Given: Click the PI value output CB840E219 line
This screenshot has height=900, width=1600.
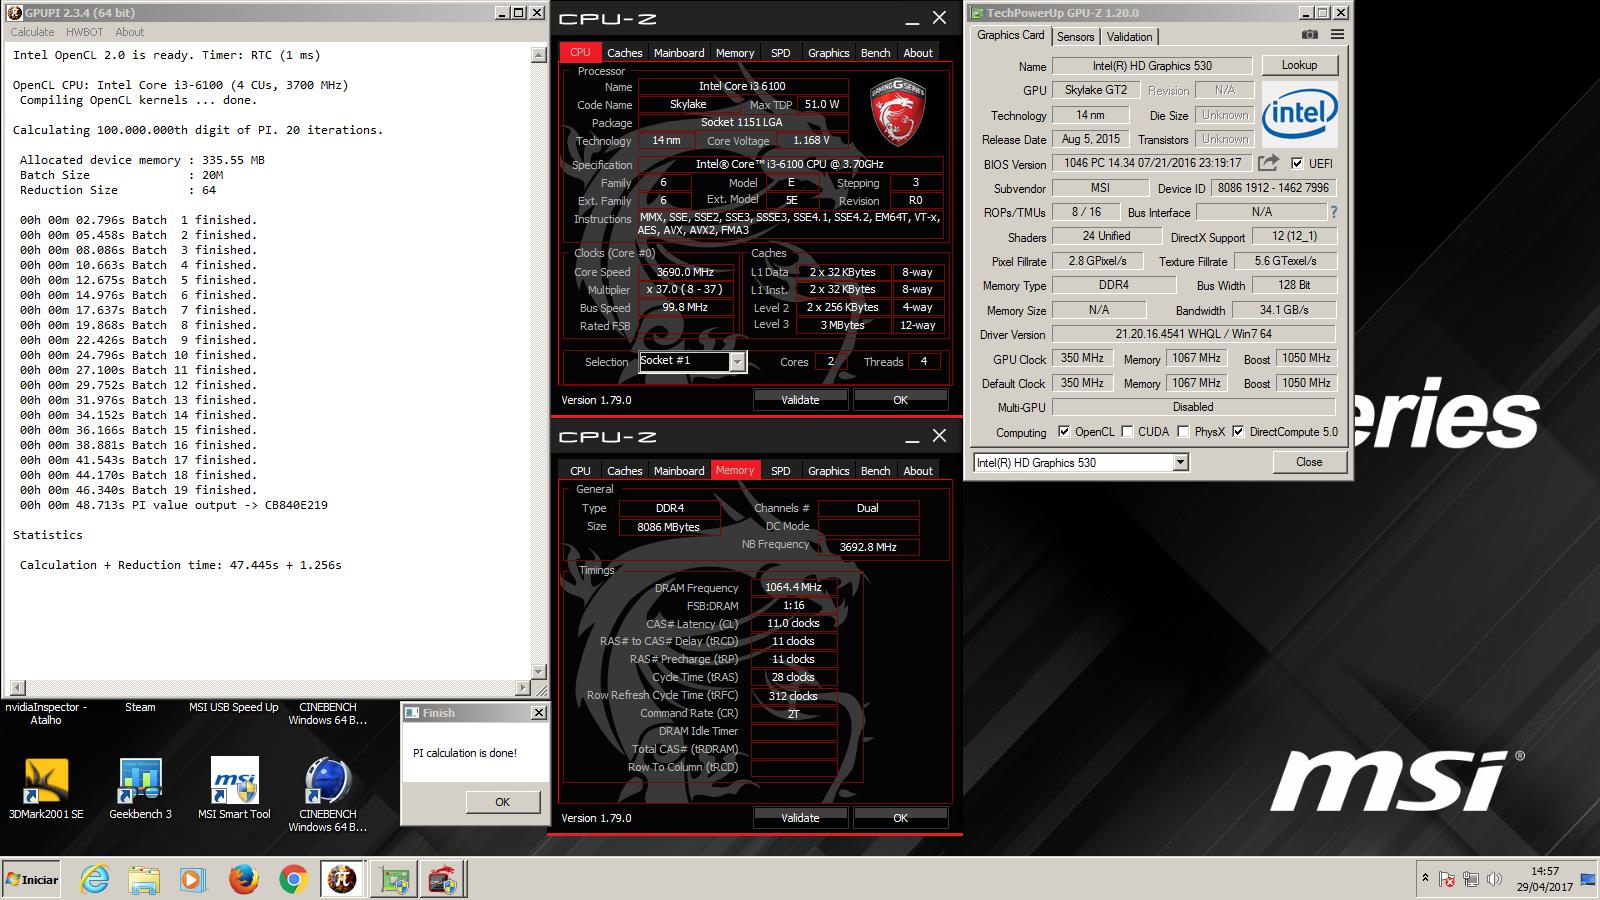Looking at the screenshot, I should (174, 505).
